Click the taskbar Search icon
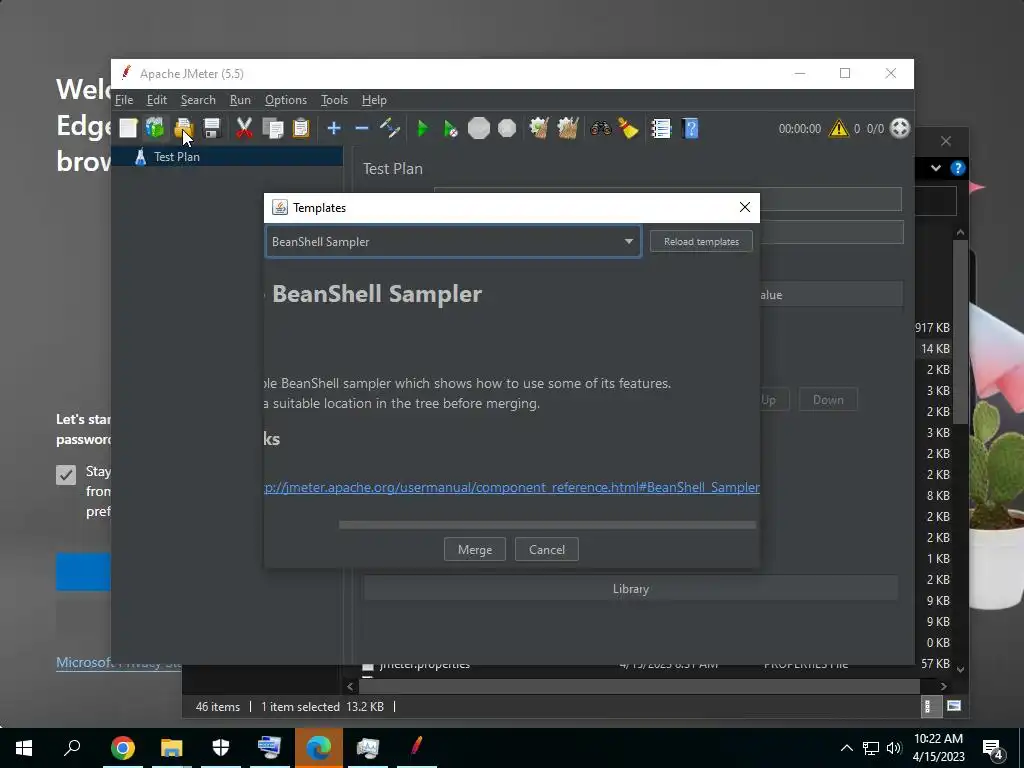The height and width of the screenshot is (768, 1024). pos(72,748)
